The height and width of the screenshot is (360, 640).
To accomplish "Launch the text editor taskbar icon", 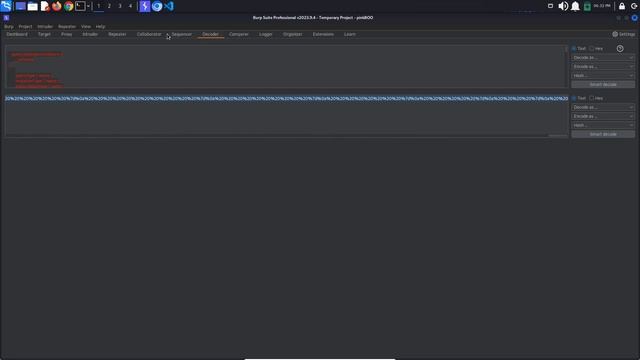I will 45,6.
